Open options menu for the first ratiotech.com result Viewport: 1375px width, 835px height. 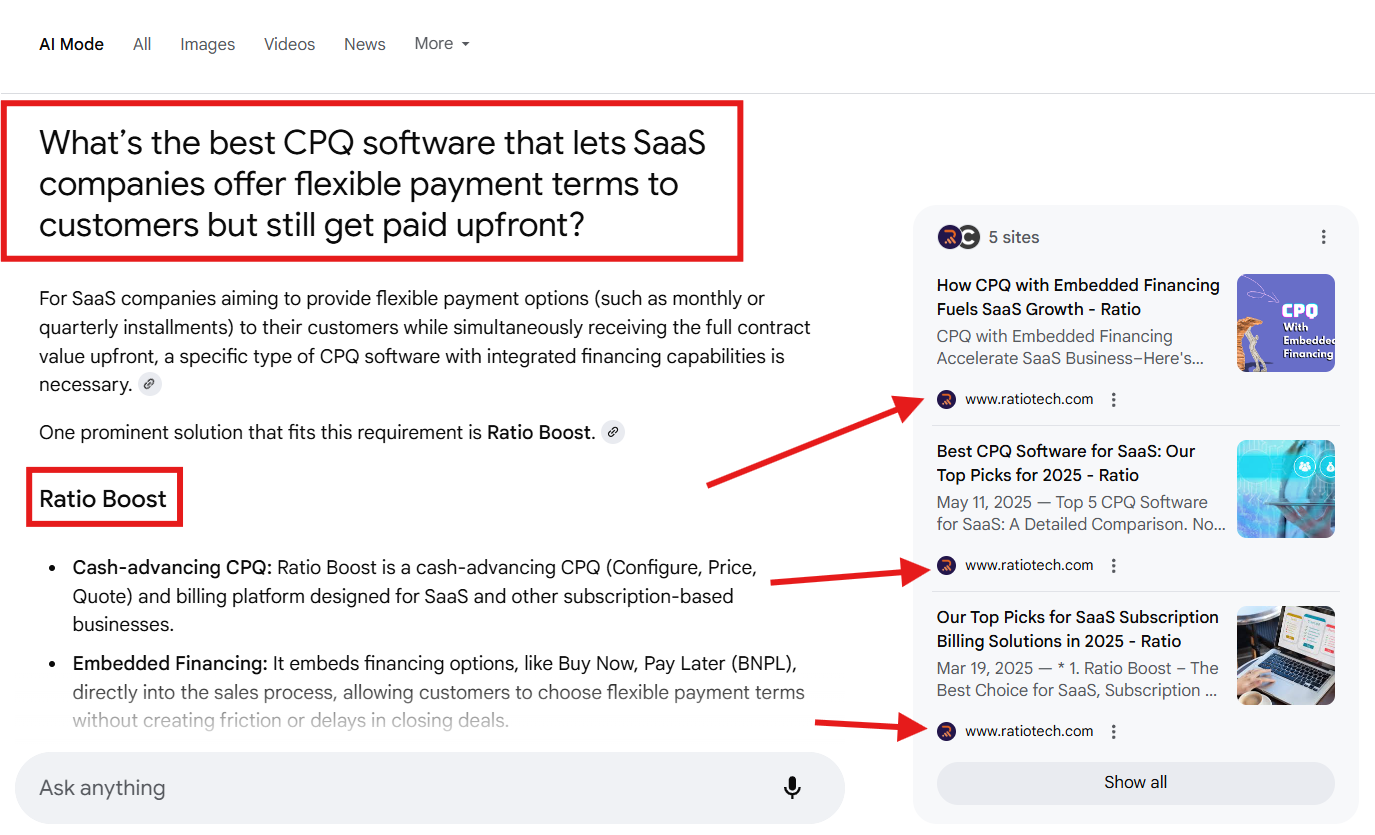1114,399
